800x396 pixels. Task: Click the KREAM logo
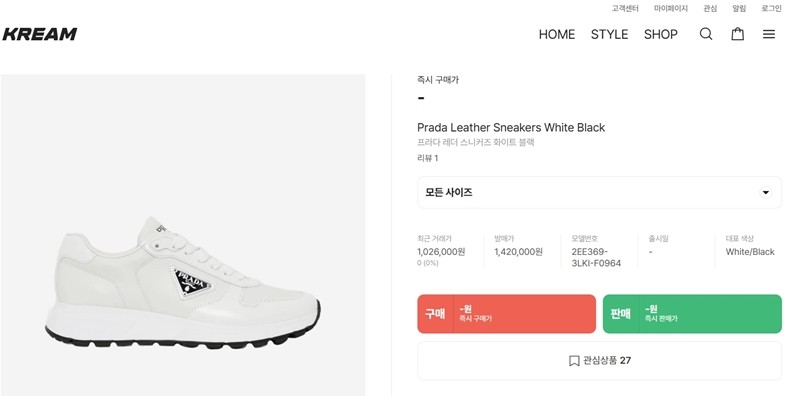point(40,34)
